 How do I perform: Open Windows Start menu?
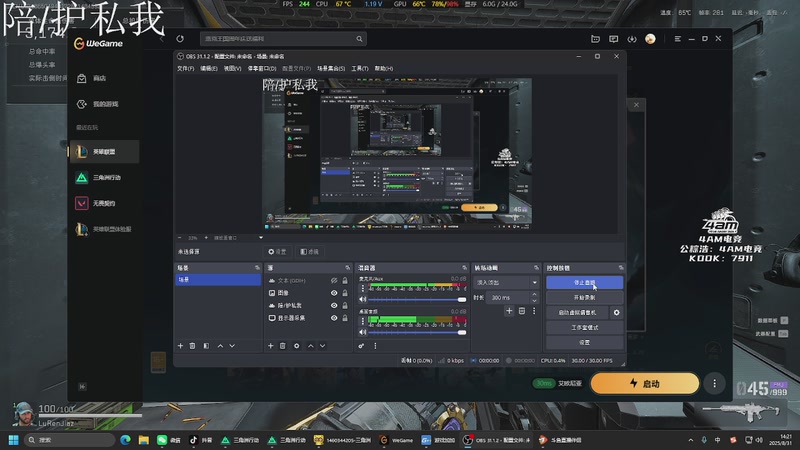[14, 440]
